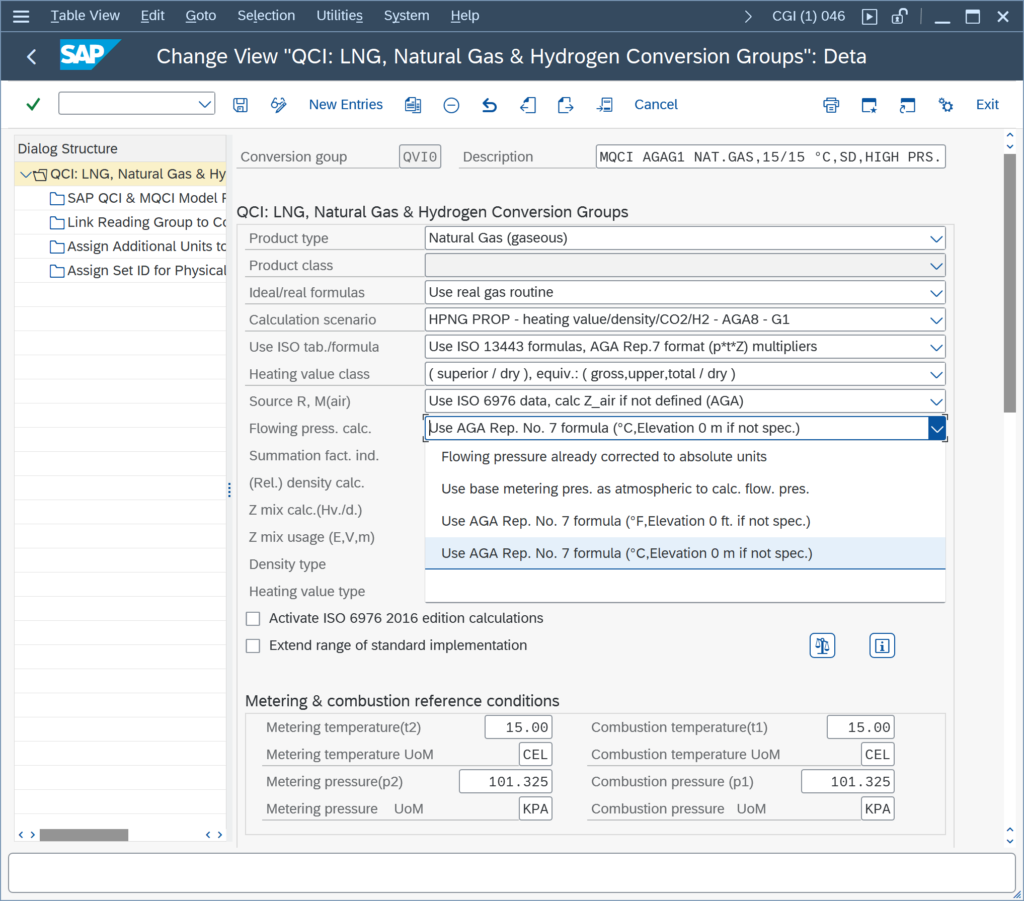Open the Calculation scenario dropdown

pyautogui.click(x=936, y=320)
